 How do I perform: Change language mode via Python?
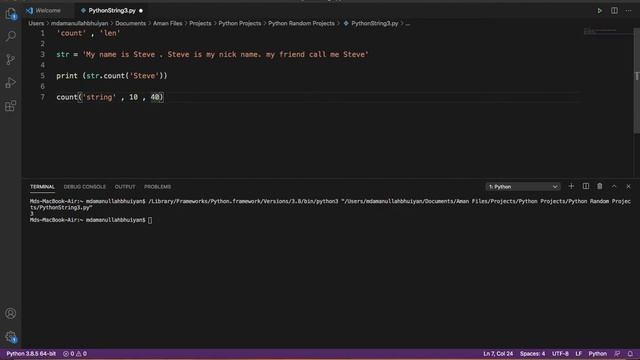[598, 354]
